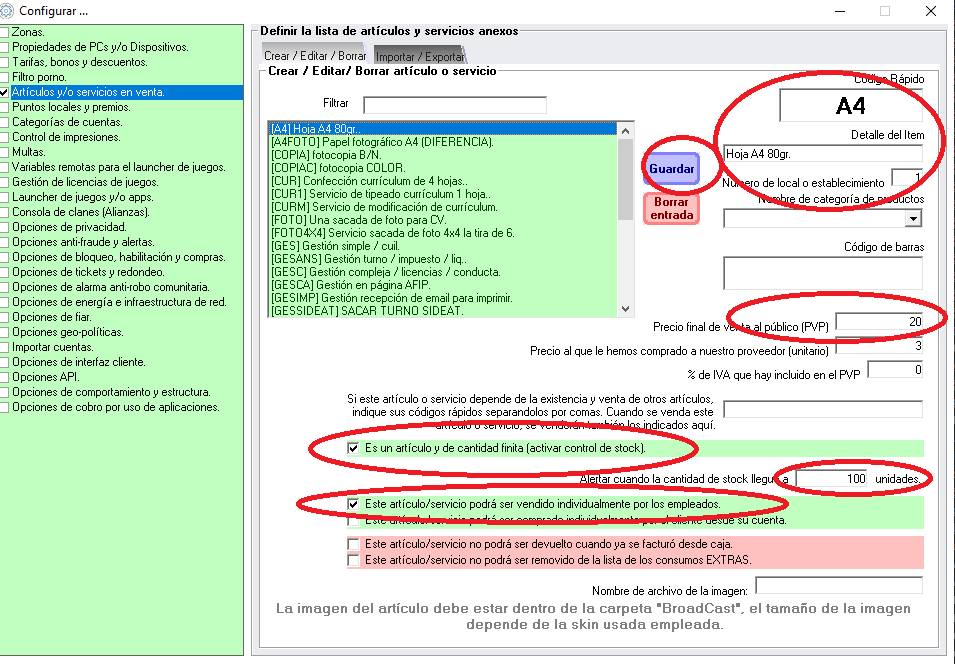Open the Multas section

coord(29,152)
